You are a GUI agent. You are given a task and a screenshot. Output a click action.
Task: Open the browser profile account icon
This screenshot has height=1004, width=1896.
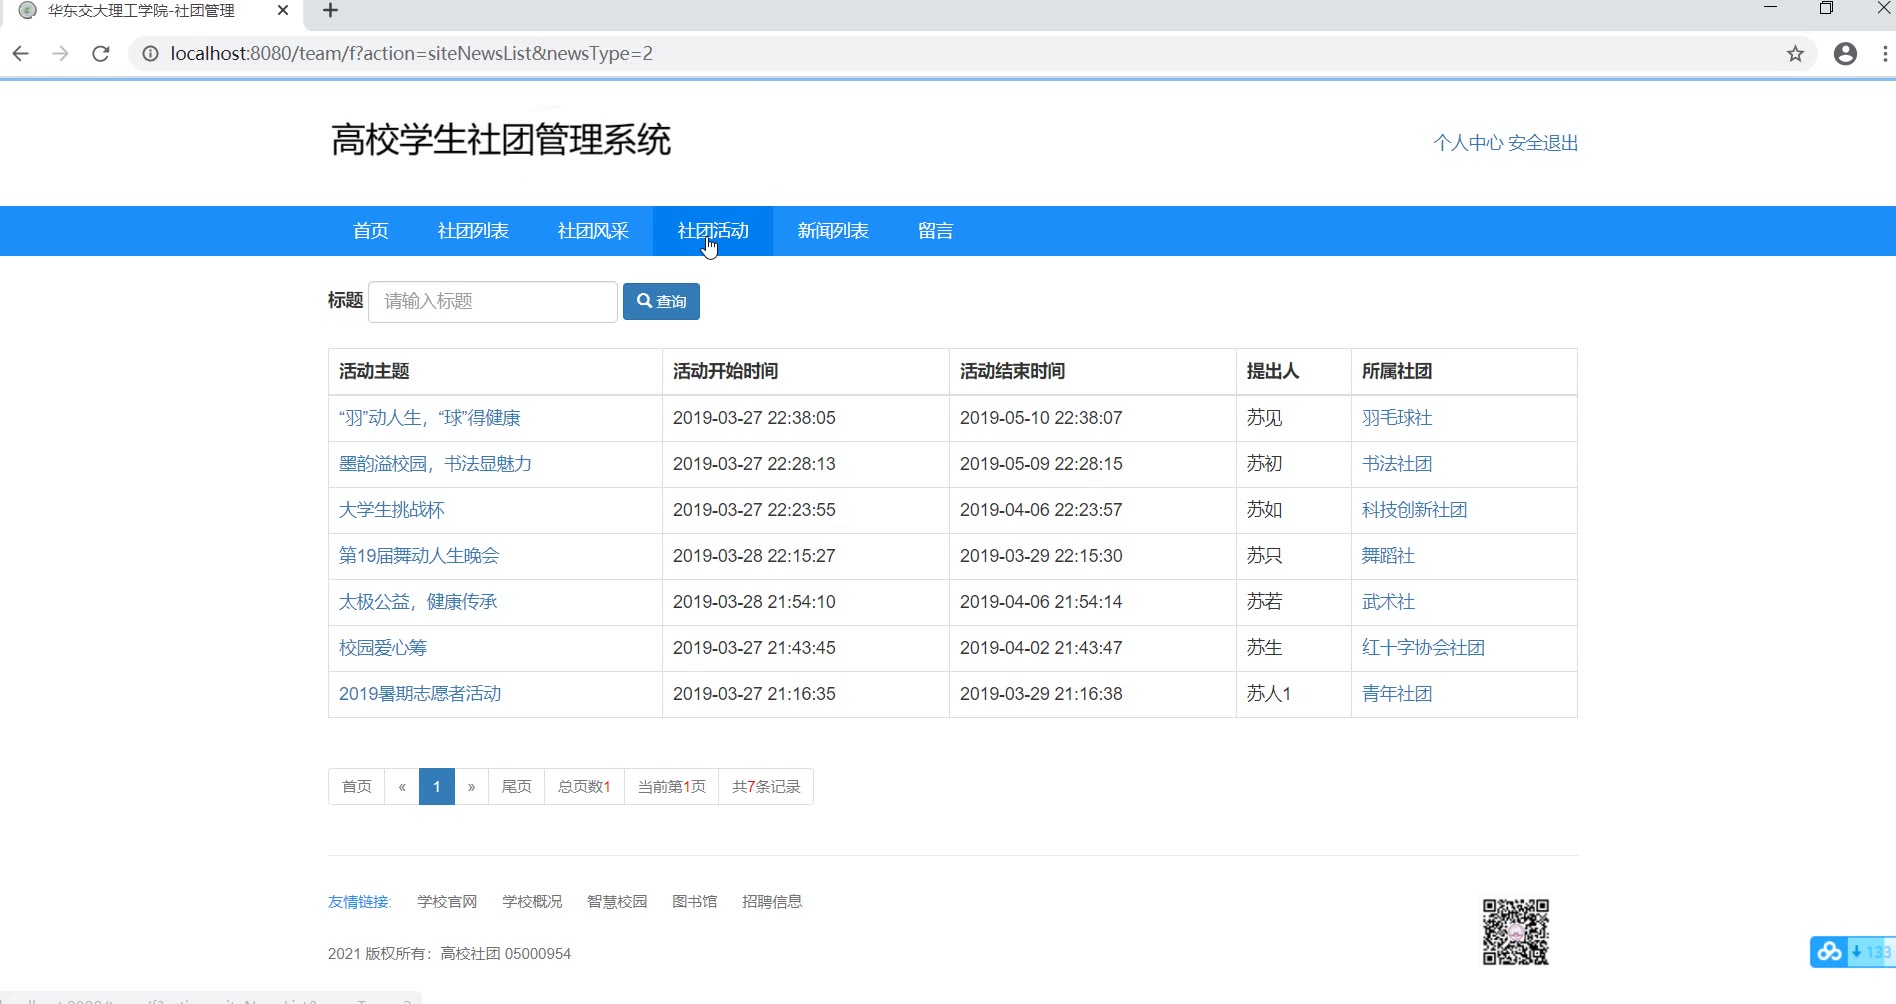click(x=1845, y=54)
